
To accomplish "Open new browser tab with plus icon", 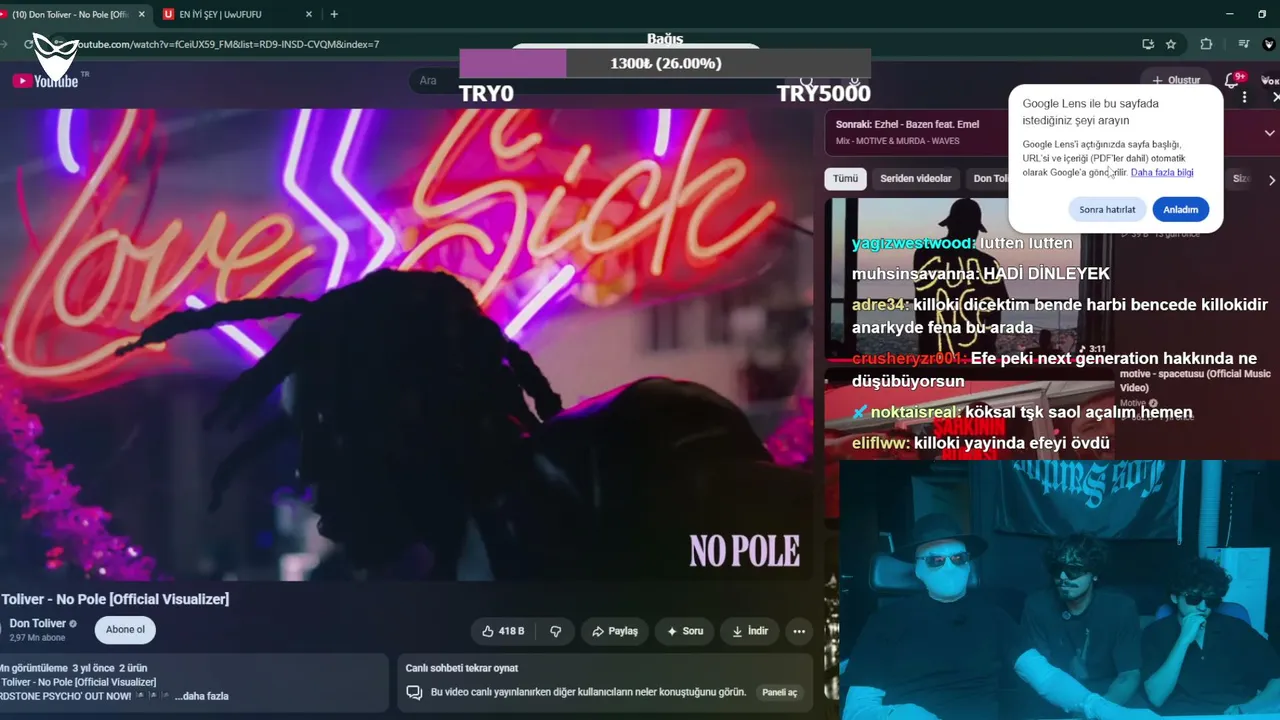I will click(334, 14).
